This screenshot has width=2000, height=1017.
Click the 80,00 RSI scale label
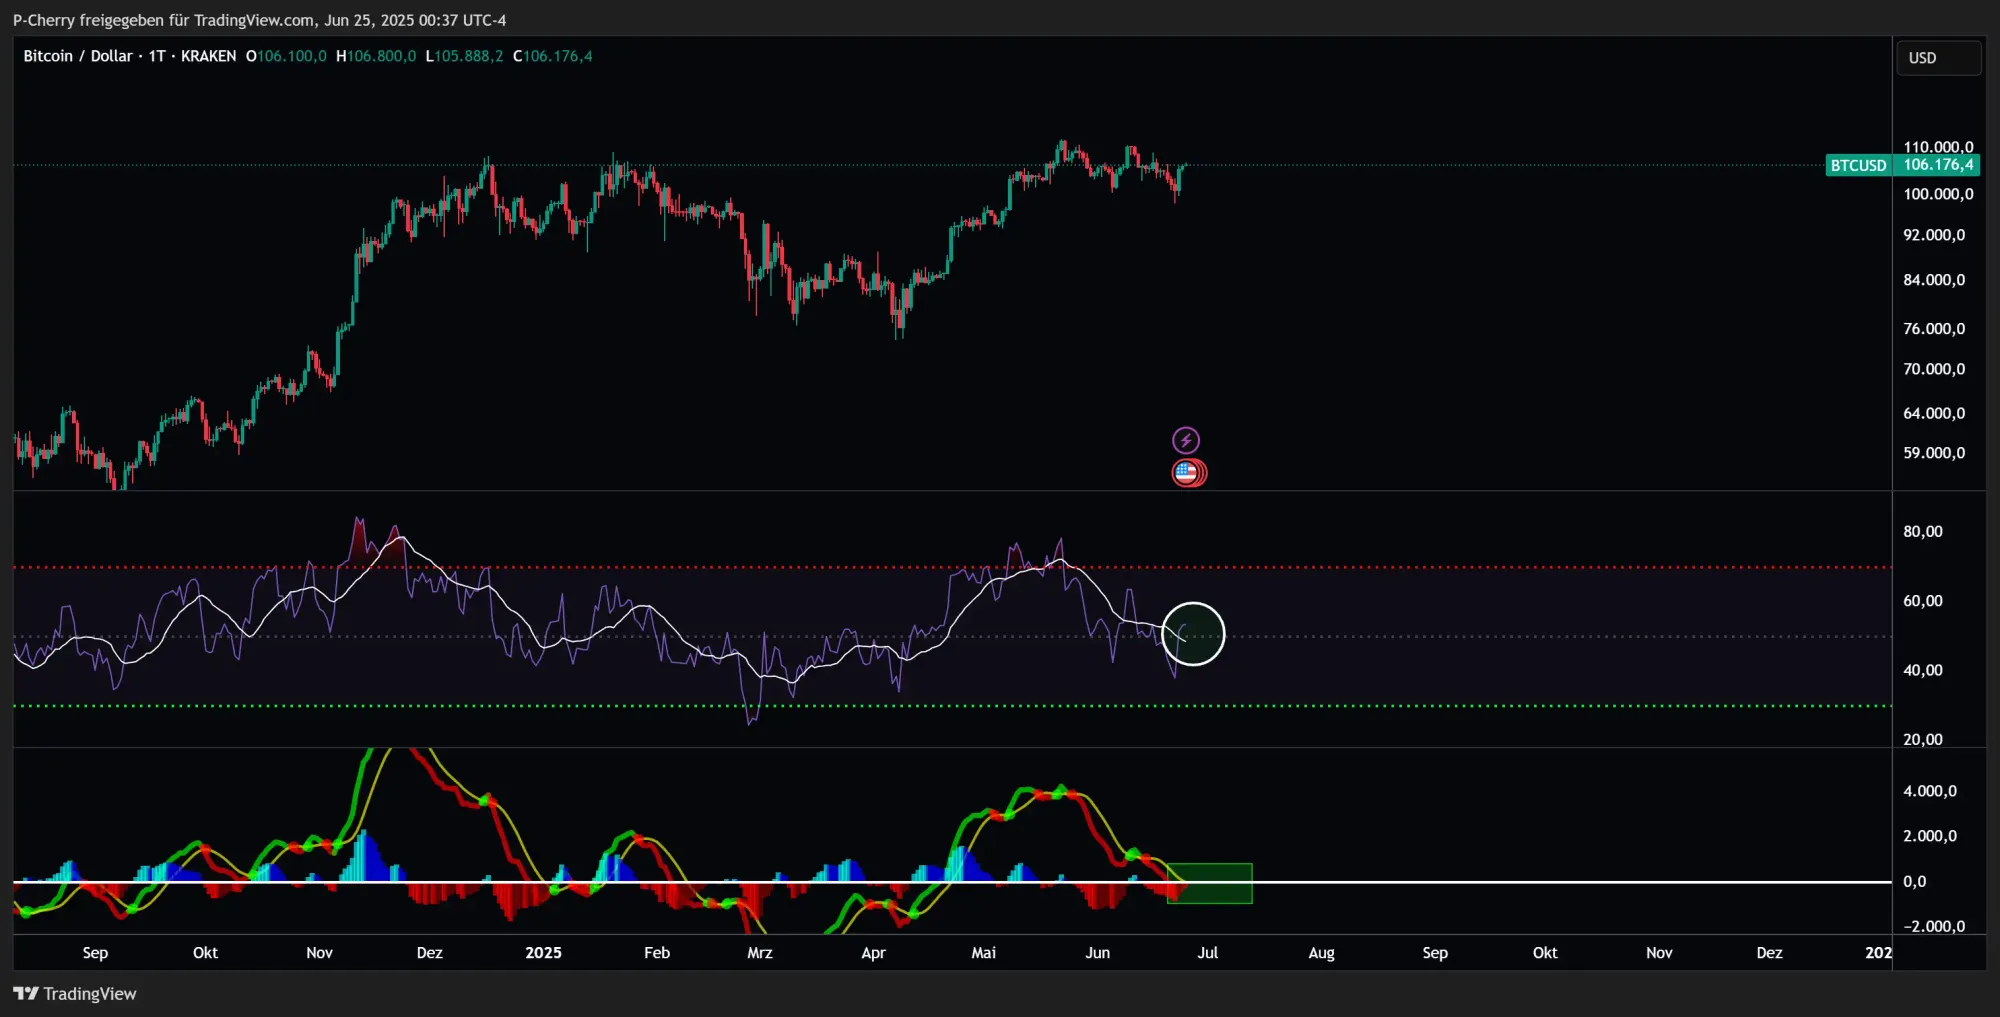[1922, 531]
